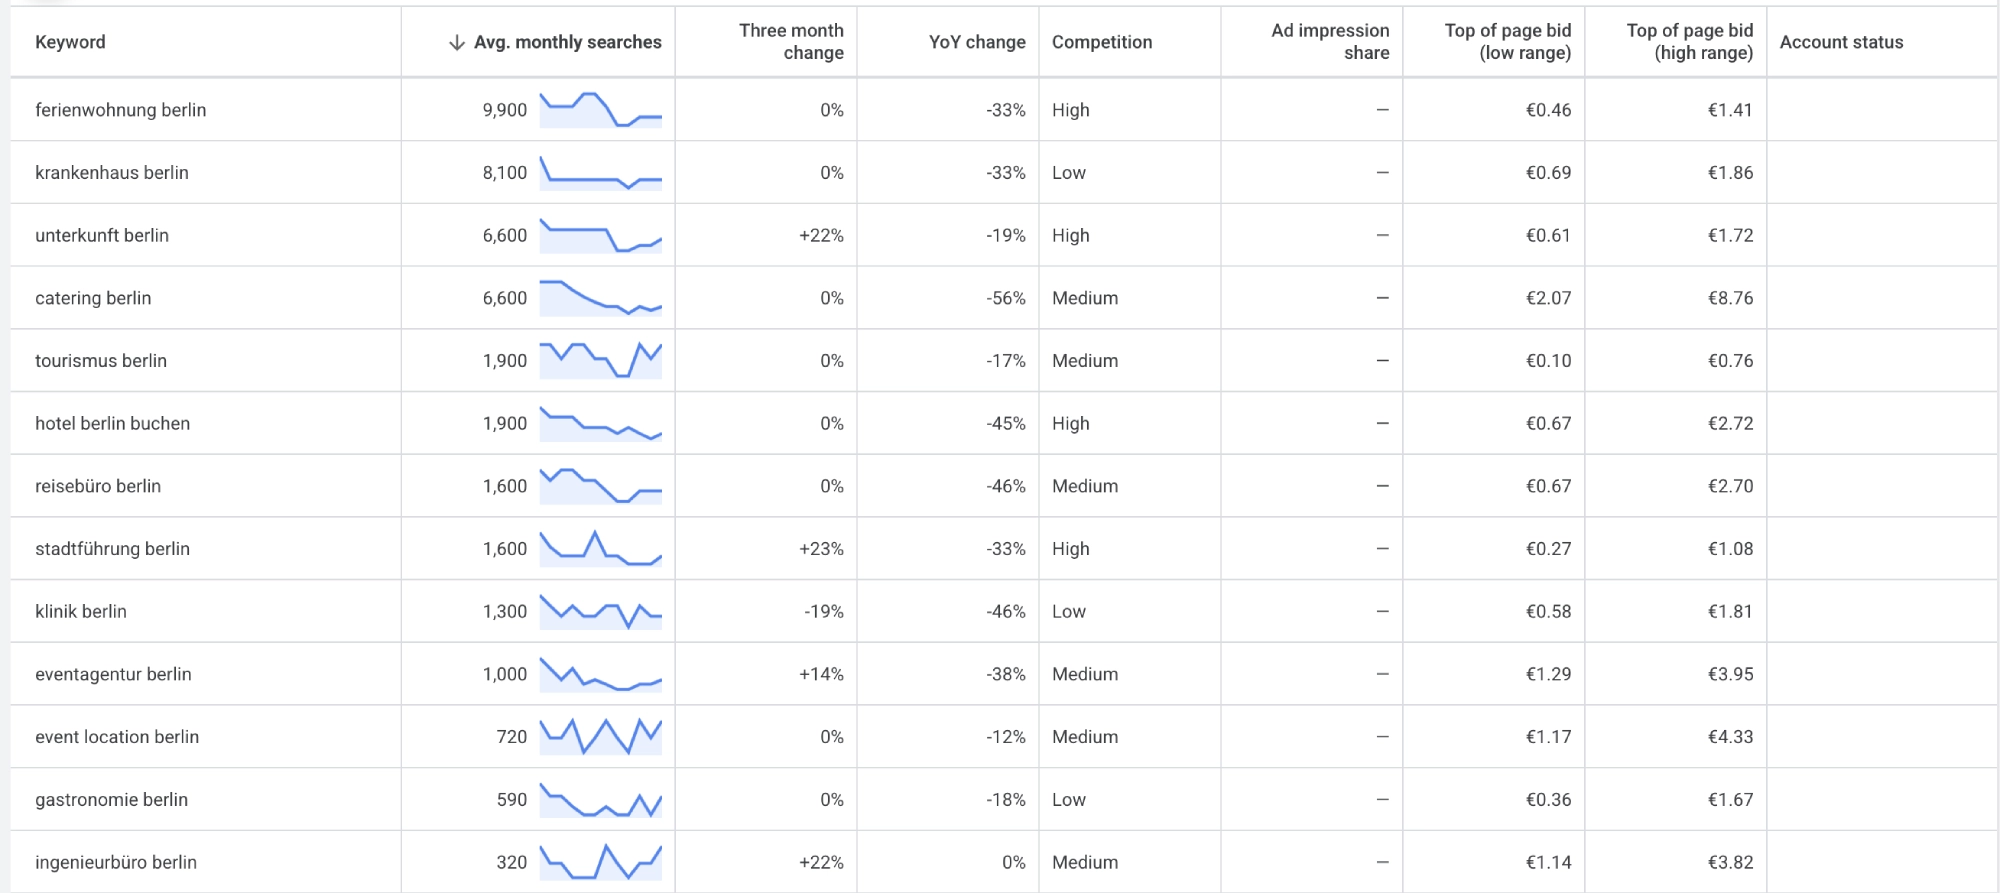Click the tourismus berlin trend sparkline

coord(601,361)
